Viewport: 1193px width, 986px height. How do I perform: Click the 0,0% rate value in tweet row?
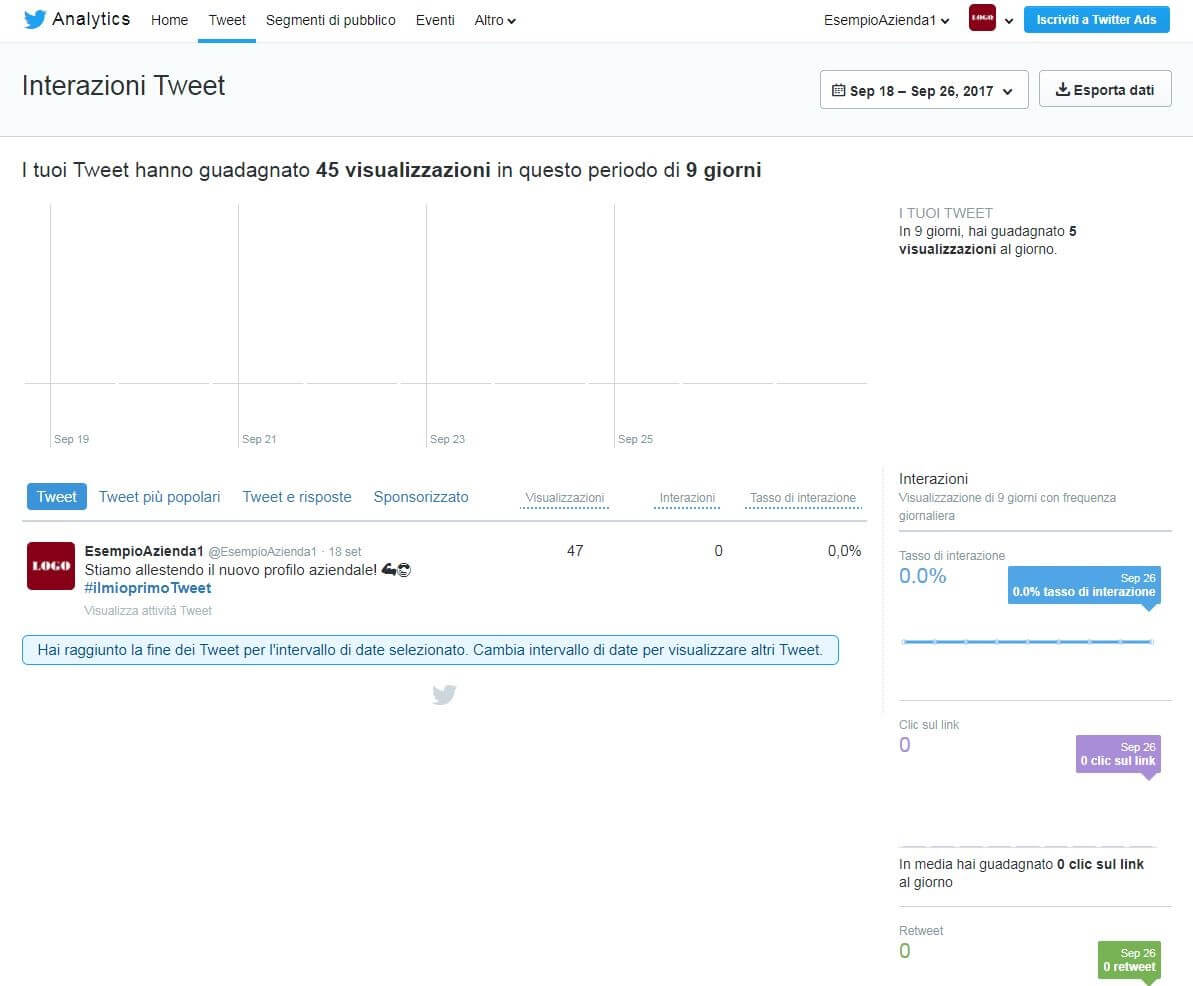[x=845, y=551]
